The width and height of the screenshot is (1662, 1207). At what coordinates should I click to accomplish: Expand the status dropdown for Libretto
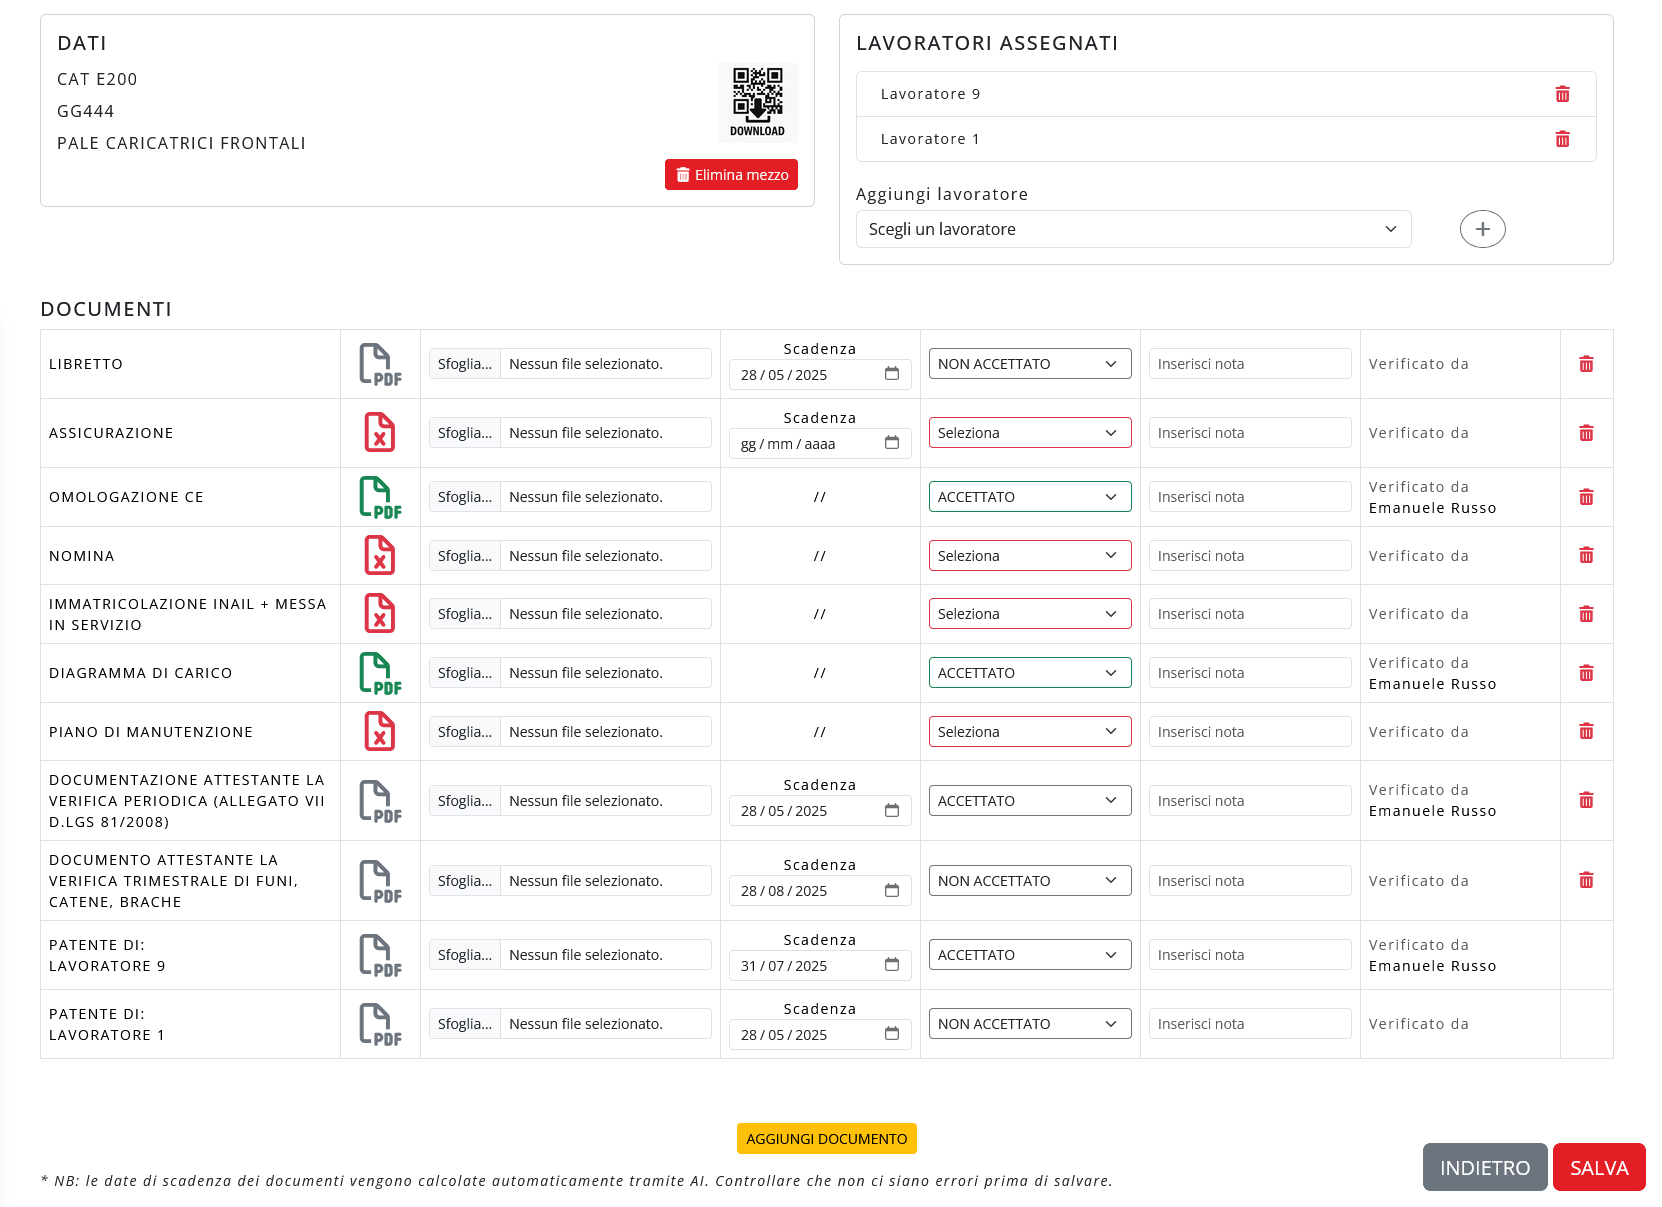(1029, 364)
